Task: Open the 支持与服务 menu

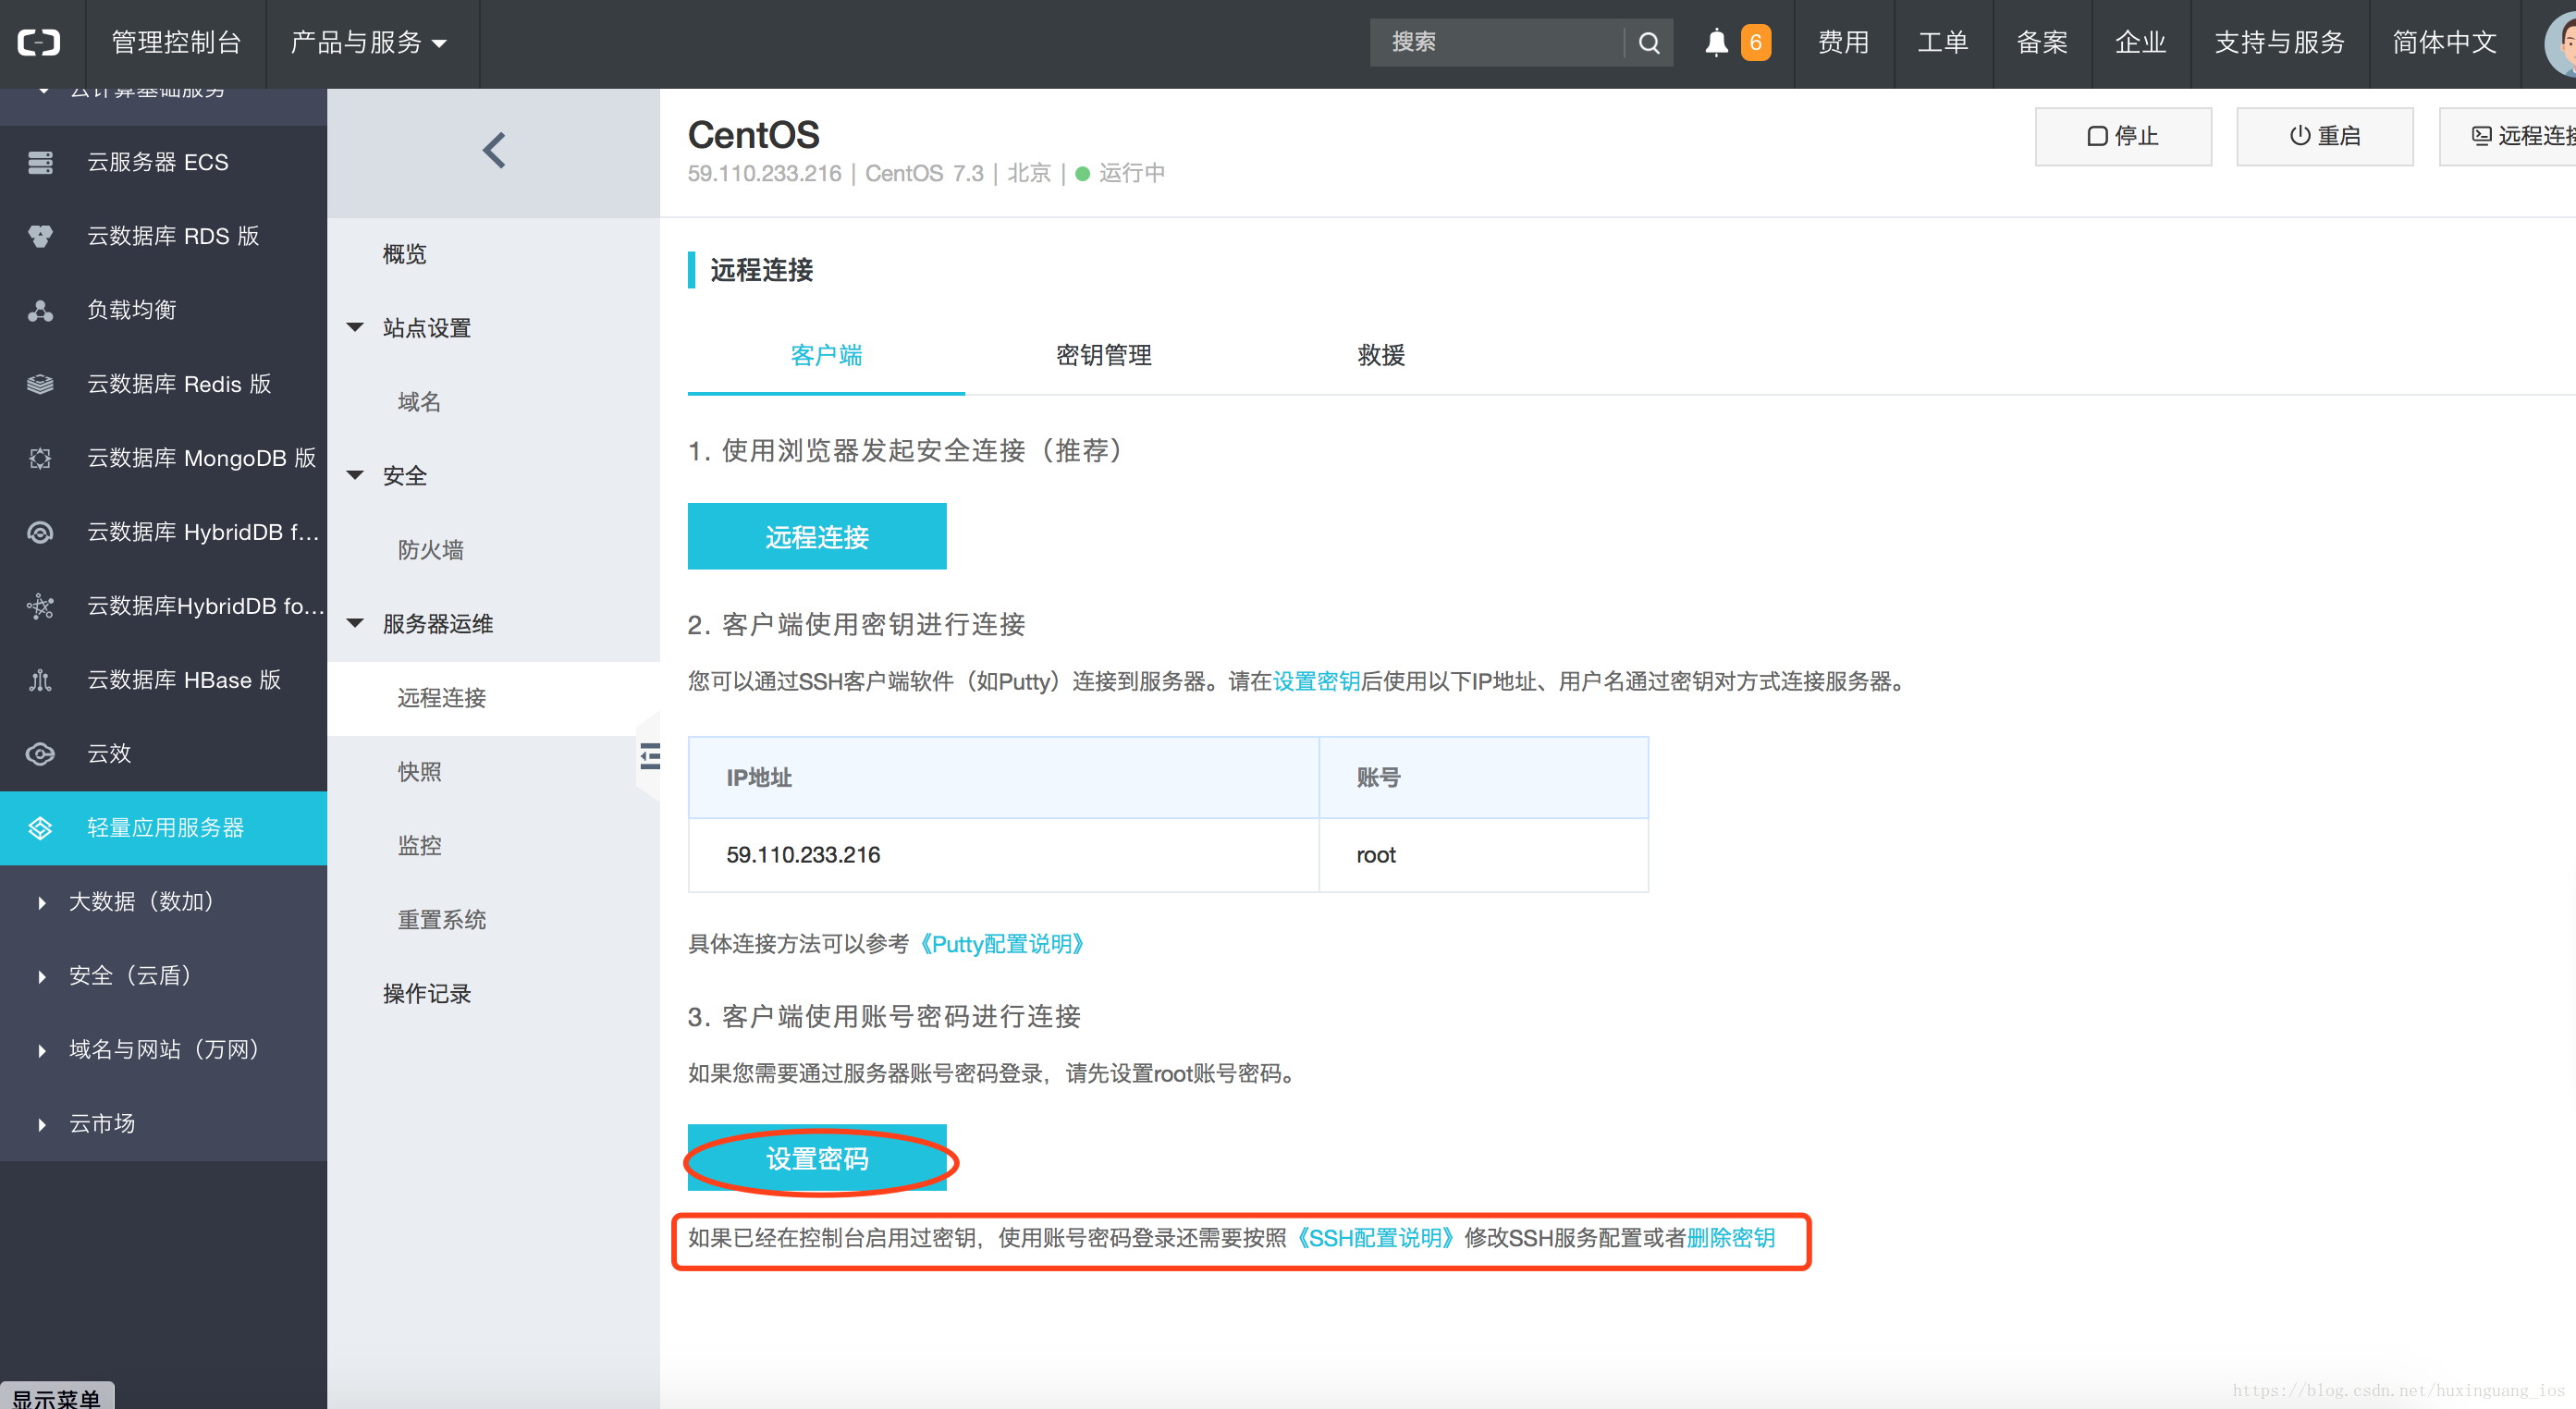Action: pyautogui.click(x=2279, y=43)
